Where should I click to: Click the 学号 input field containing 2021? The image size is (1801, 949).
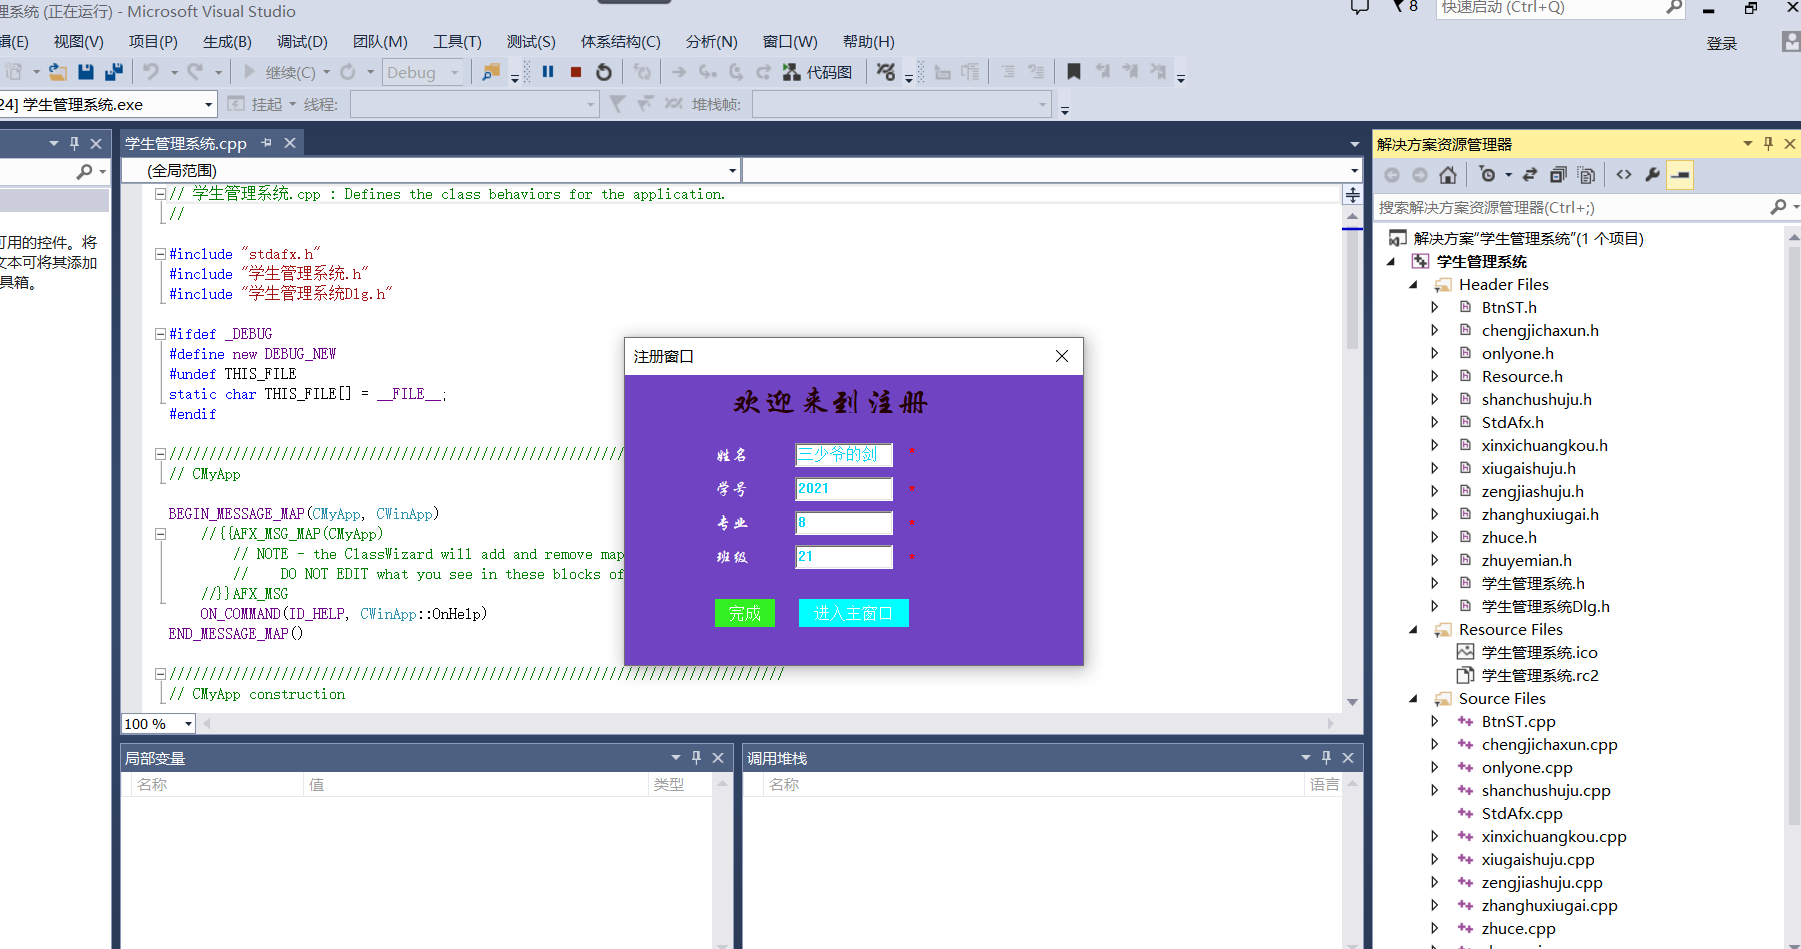coord(844,489)
